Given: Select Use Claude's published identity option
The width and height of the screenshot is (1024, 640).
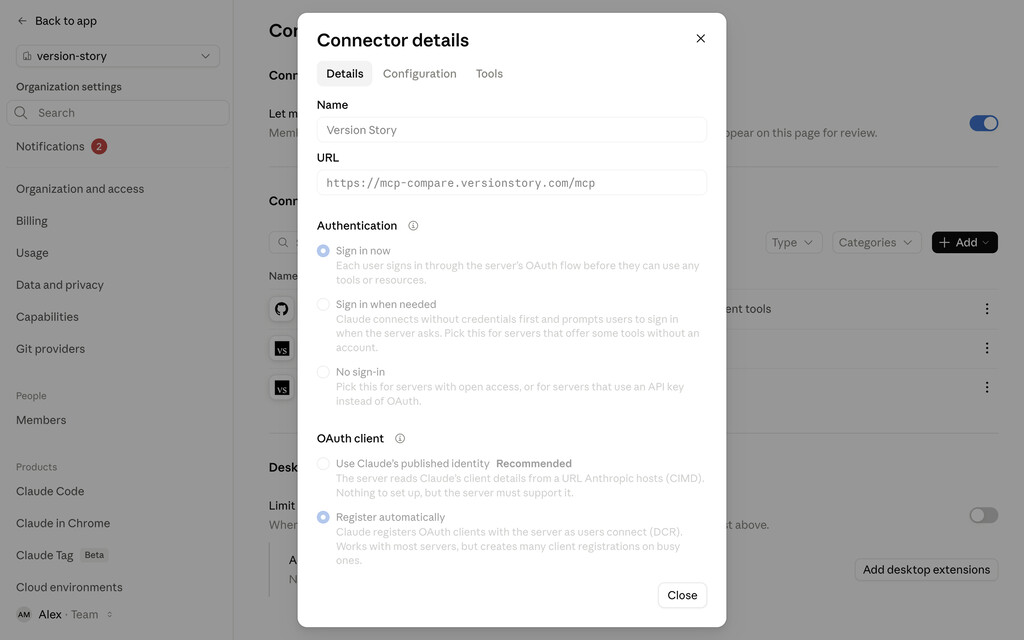Looking at the screenshot, I should coord(323,464).
